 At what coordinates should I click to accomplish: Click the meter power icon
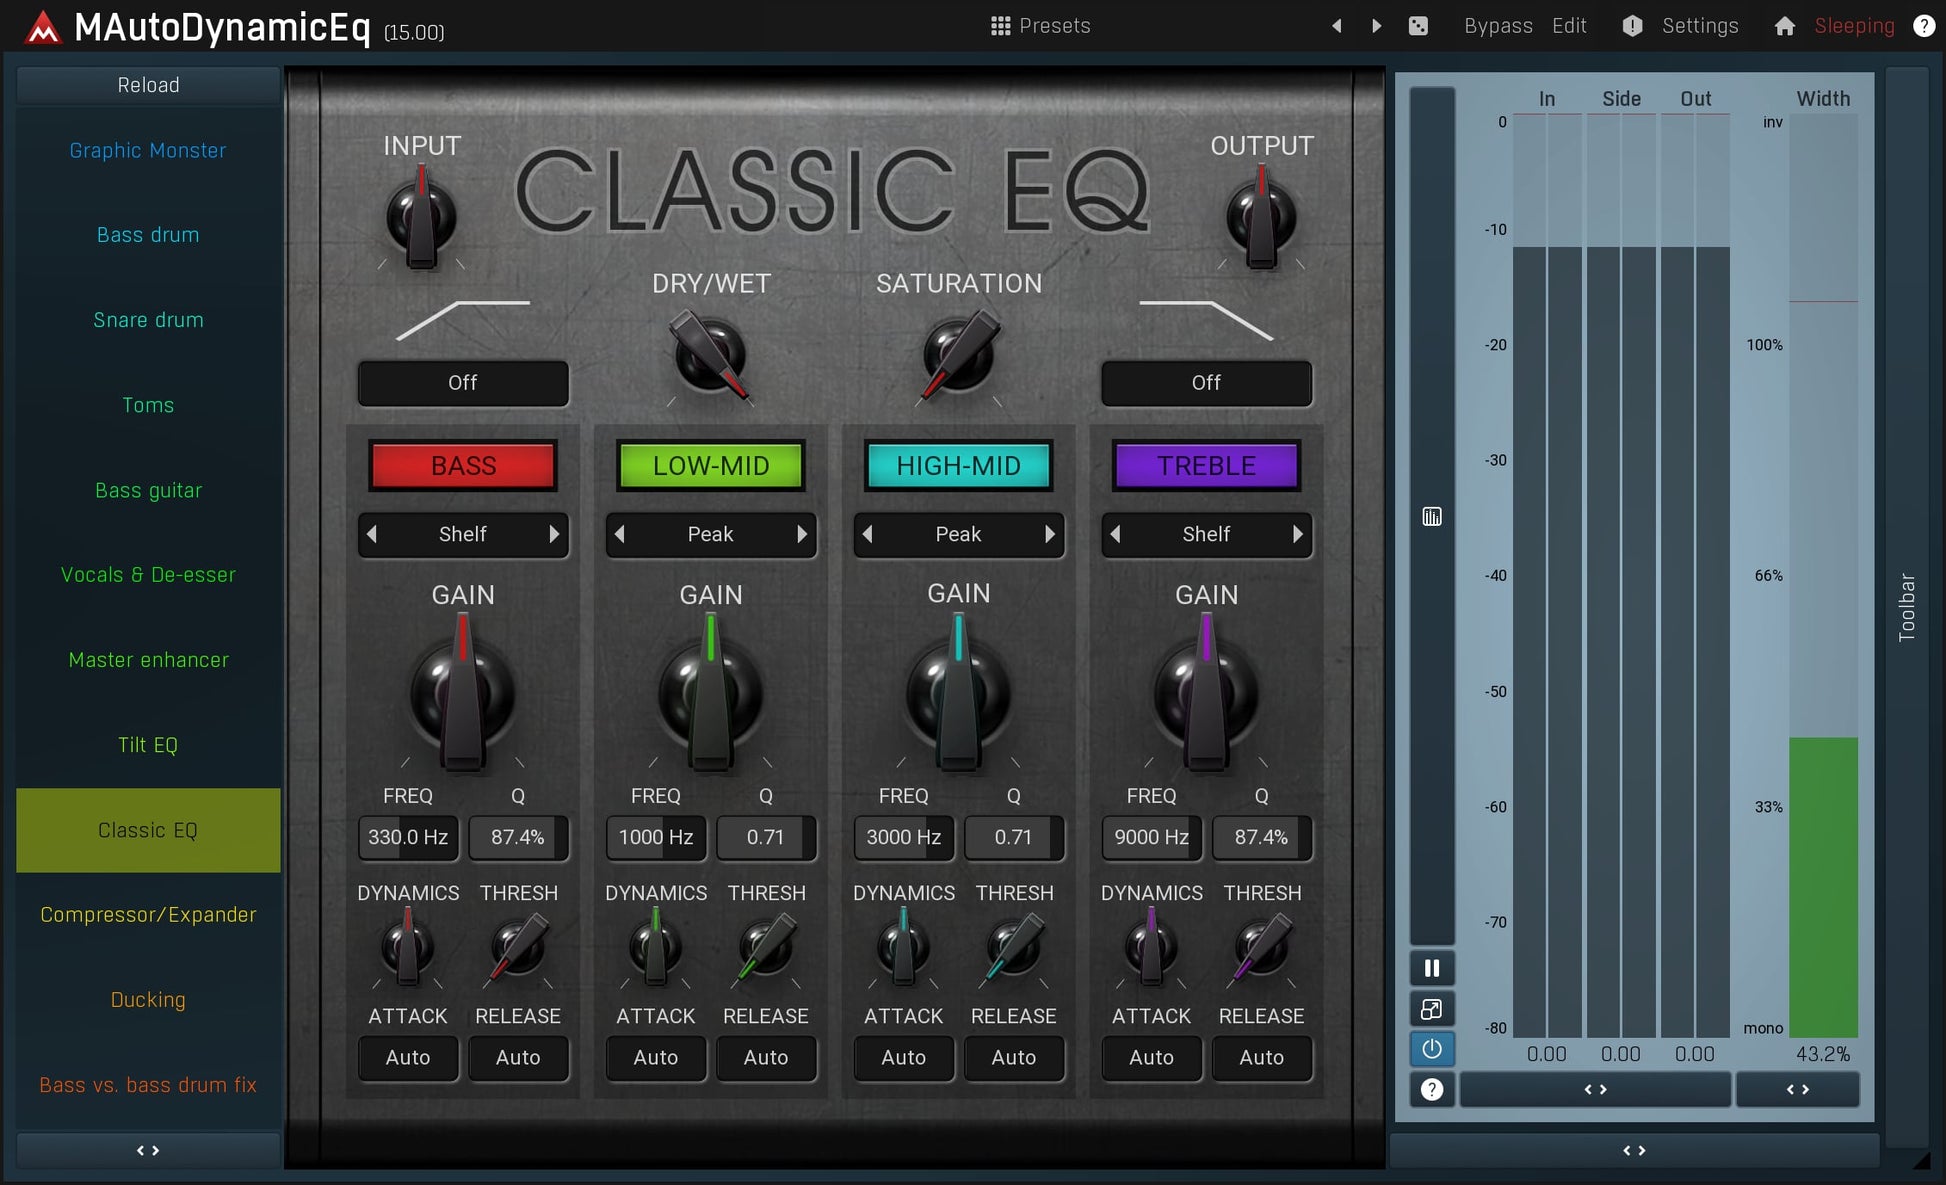point(1432,1049)
